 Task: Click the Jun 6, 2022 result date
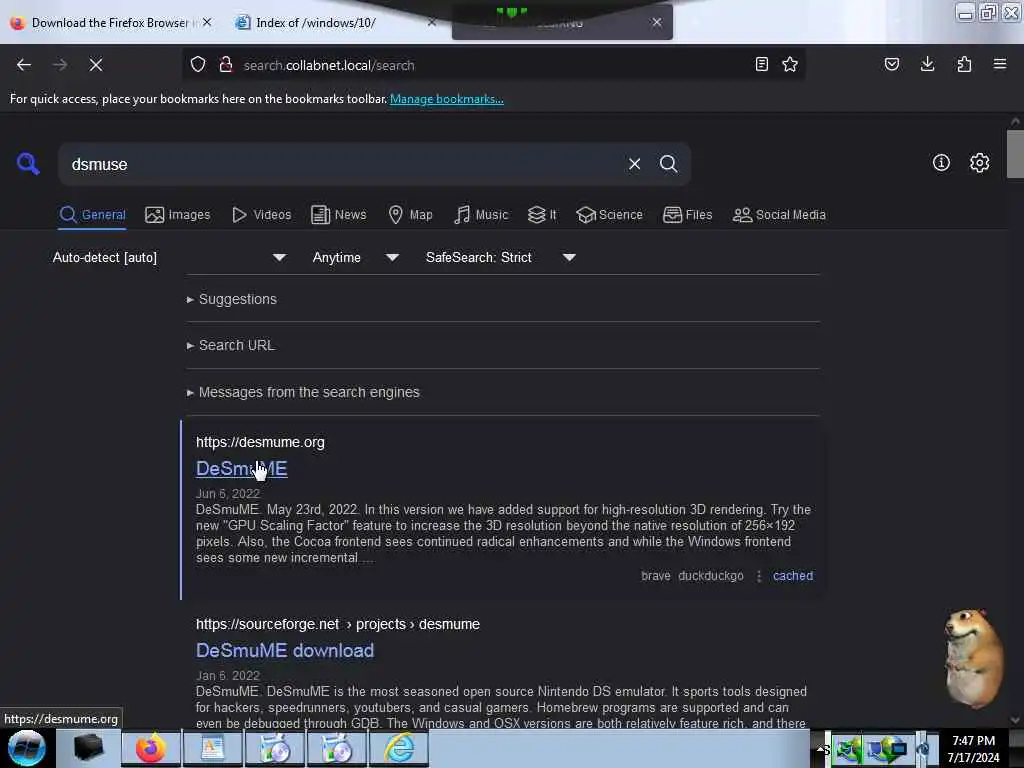(228, 494)
